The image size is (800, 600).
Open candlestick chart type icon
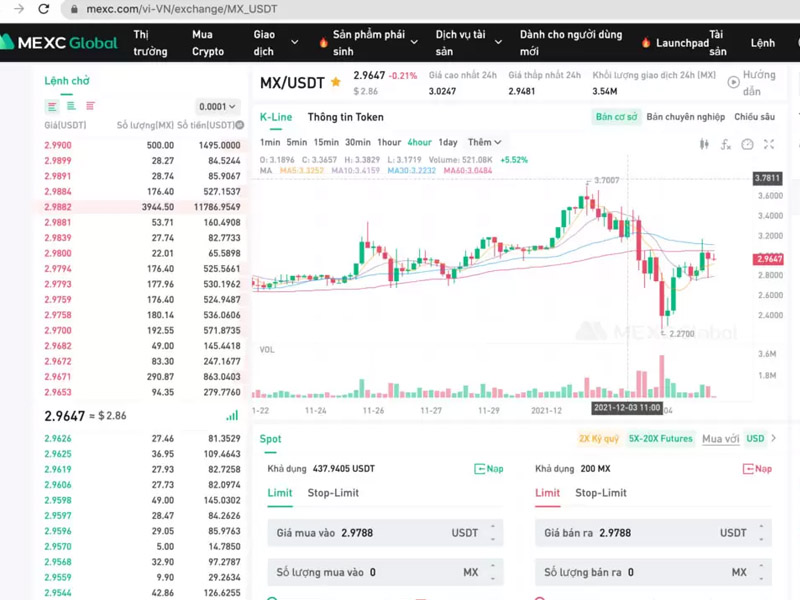tap(704, 144)
